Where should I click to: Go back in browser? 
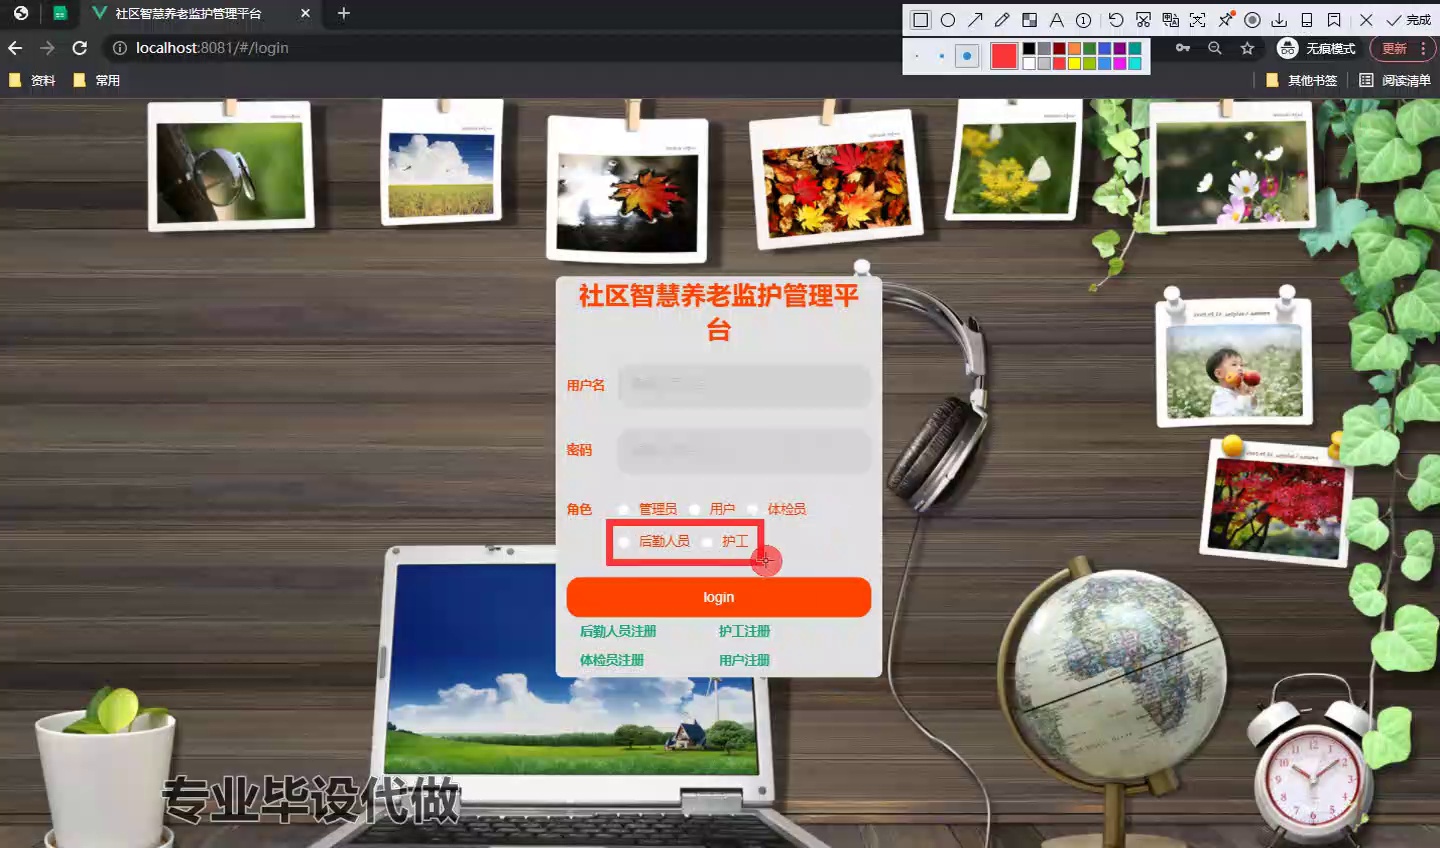15,48
